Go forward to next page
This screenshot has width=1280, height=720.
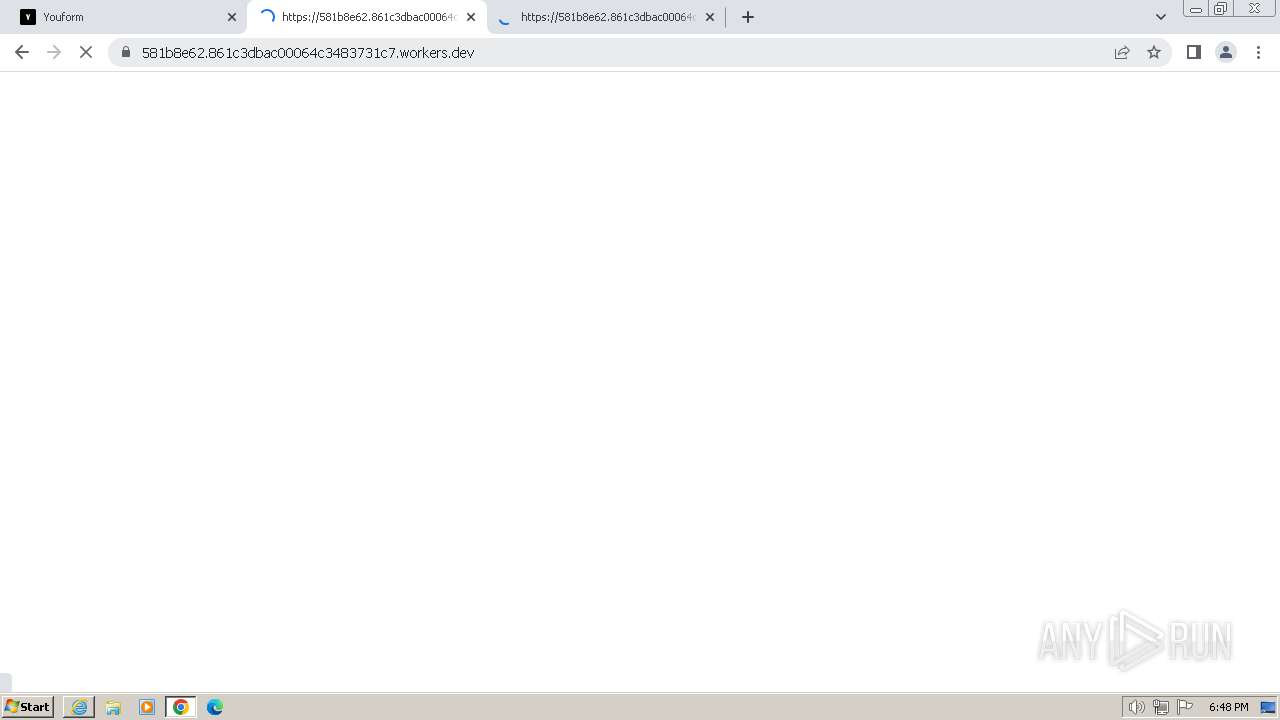click(x=54, y=52)
